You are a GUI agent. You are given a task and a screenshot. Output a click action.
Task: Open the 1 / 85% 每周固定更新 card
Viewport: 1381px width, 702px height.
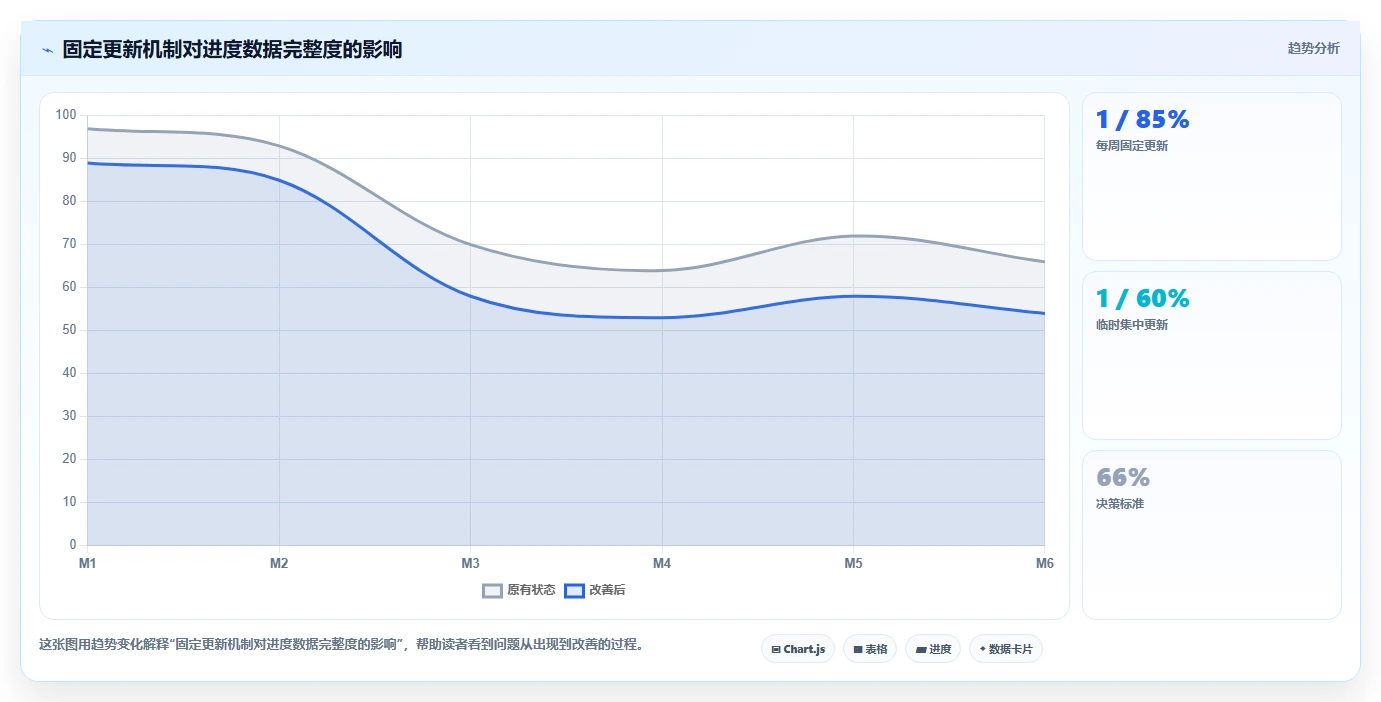click(x=1212, y=177)
